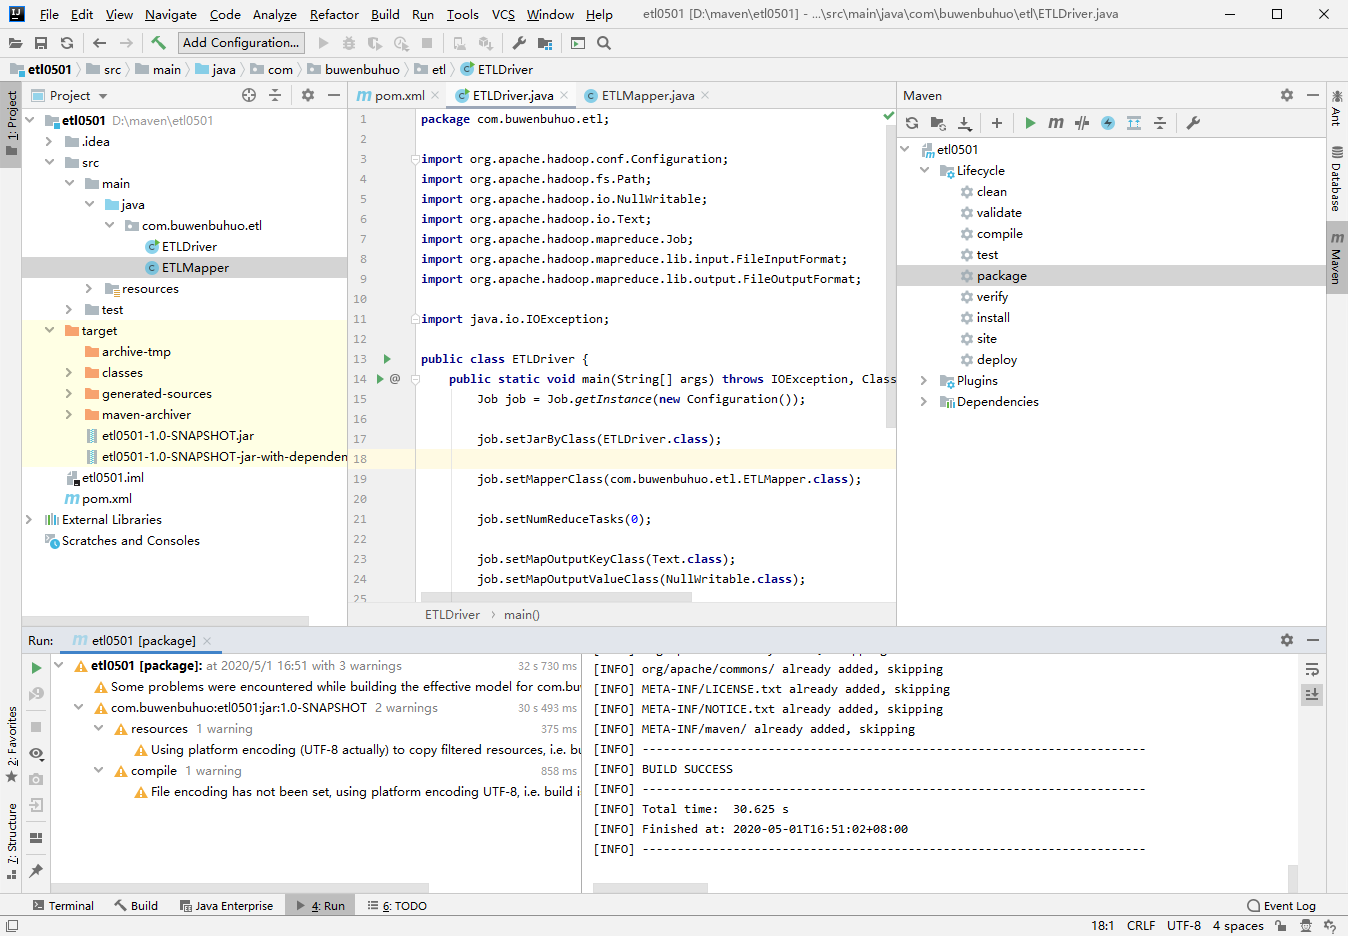Open Project panel gear settings
The height and width of the screenshot is (936, 1348).
tap(308, 95)
